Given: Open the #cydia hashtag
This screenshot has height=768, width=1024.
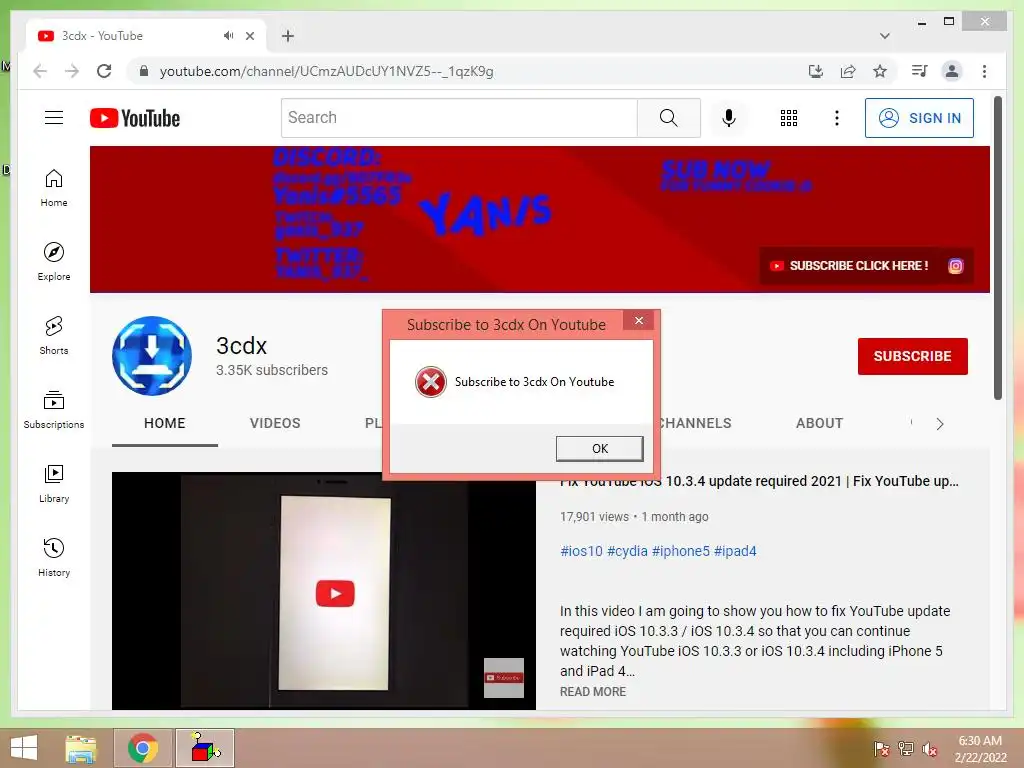Looking at the screenshot, I should point(627,551).
